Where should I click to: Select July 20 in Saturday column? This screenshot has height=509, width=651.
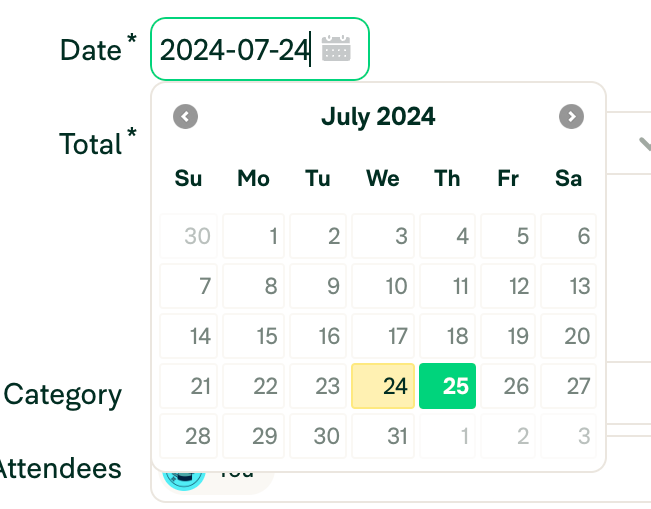[x=568, y=336]
